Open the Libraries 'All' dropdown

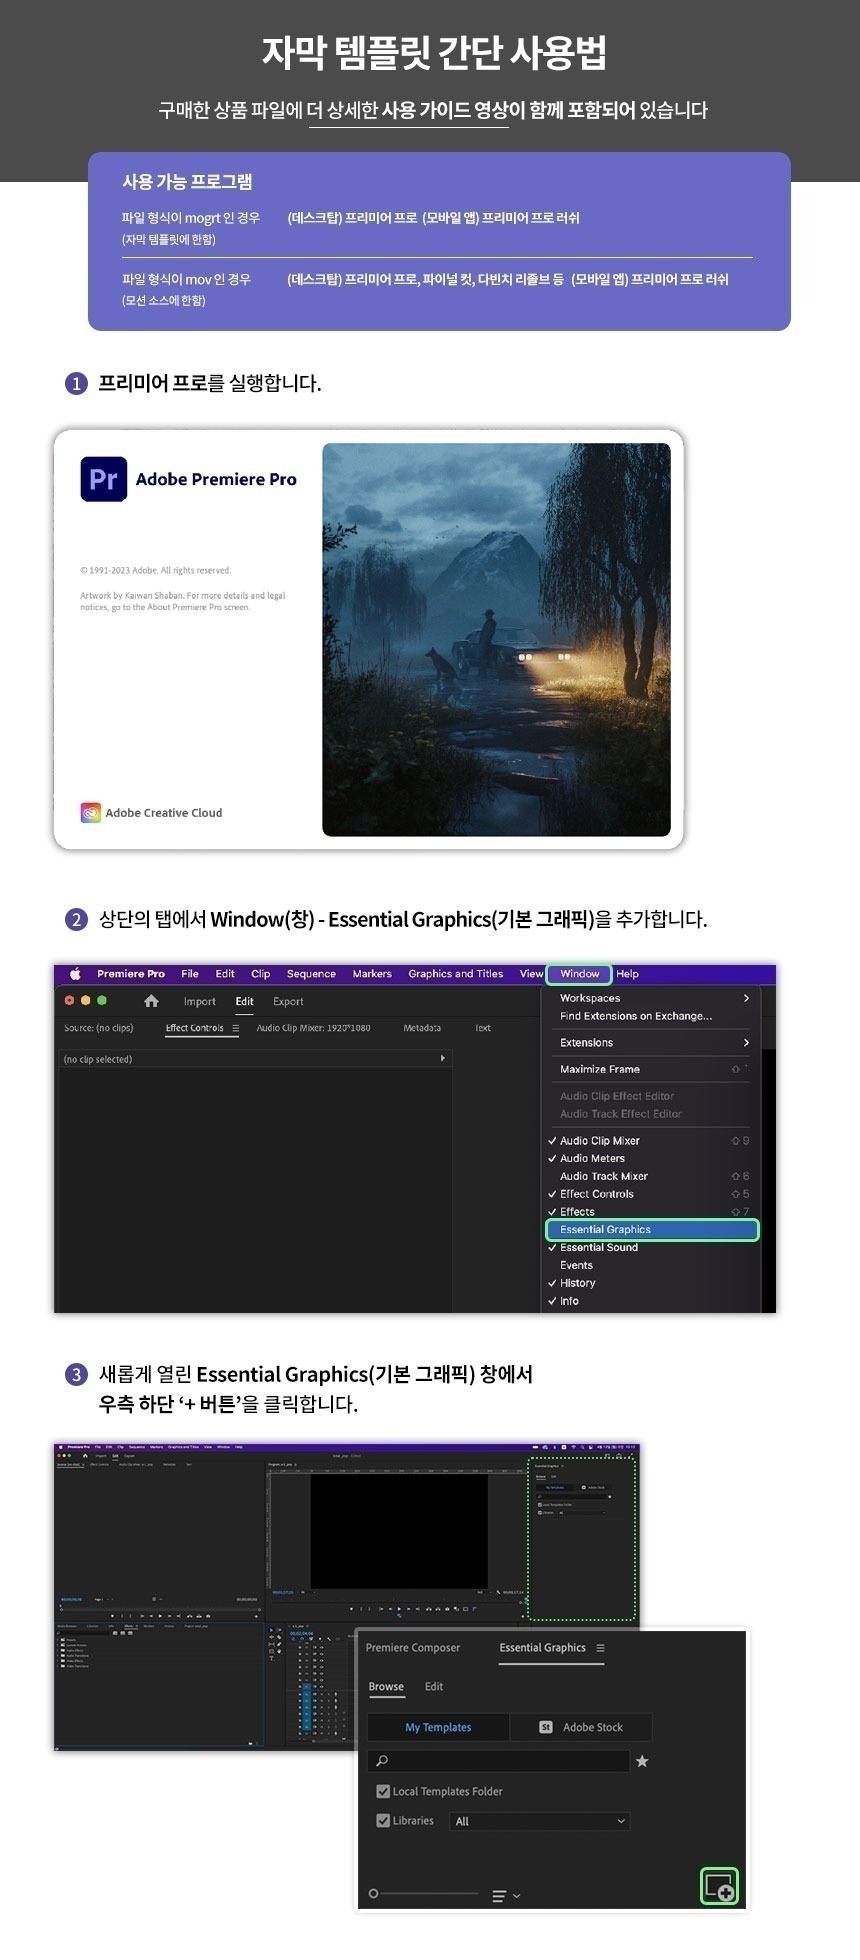tap(540, 1821)
